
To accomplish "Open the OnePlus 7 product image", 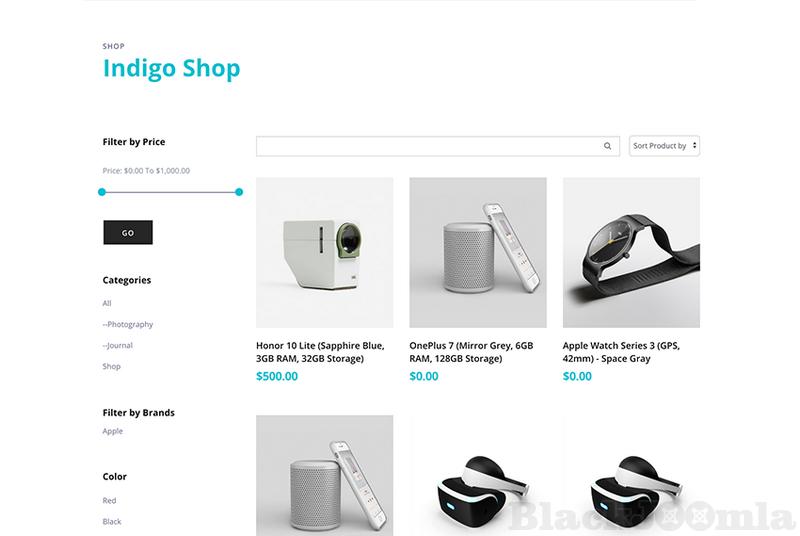I will pyautogui.click(x=478, y=252).
